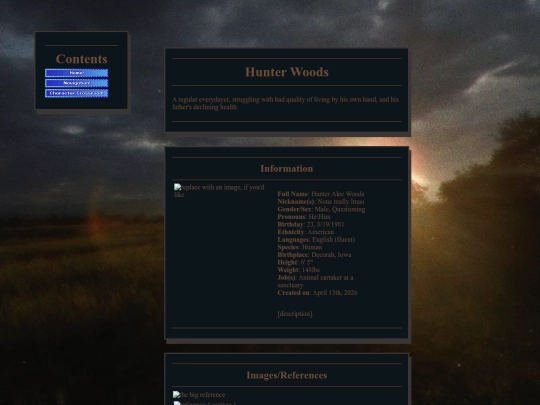Click 'Job(s): Animal caretaker at a sanctuary' text
This screenshot has height=405, width=540.
tap(315, 281)
